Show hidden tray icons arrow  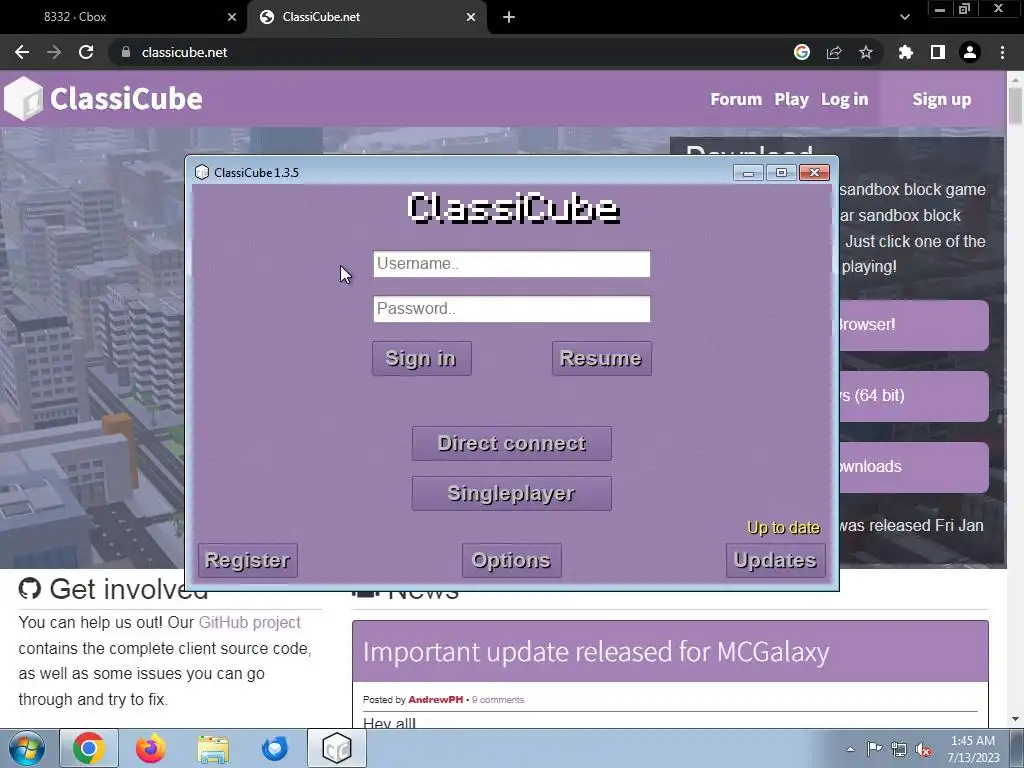[x=850, y=749]
